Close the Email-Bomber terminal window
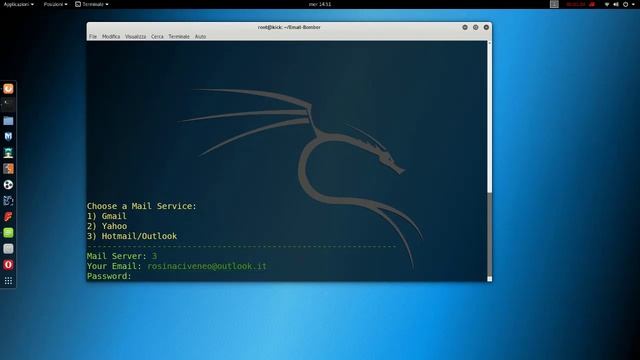The image size is (640, 360). 486,27
